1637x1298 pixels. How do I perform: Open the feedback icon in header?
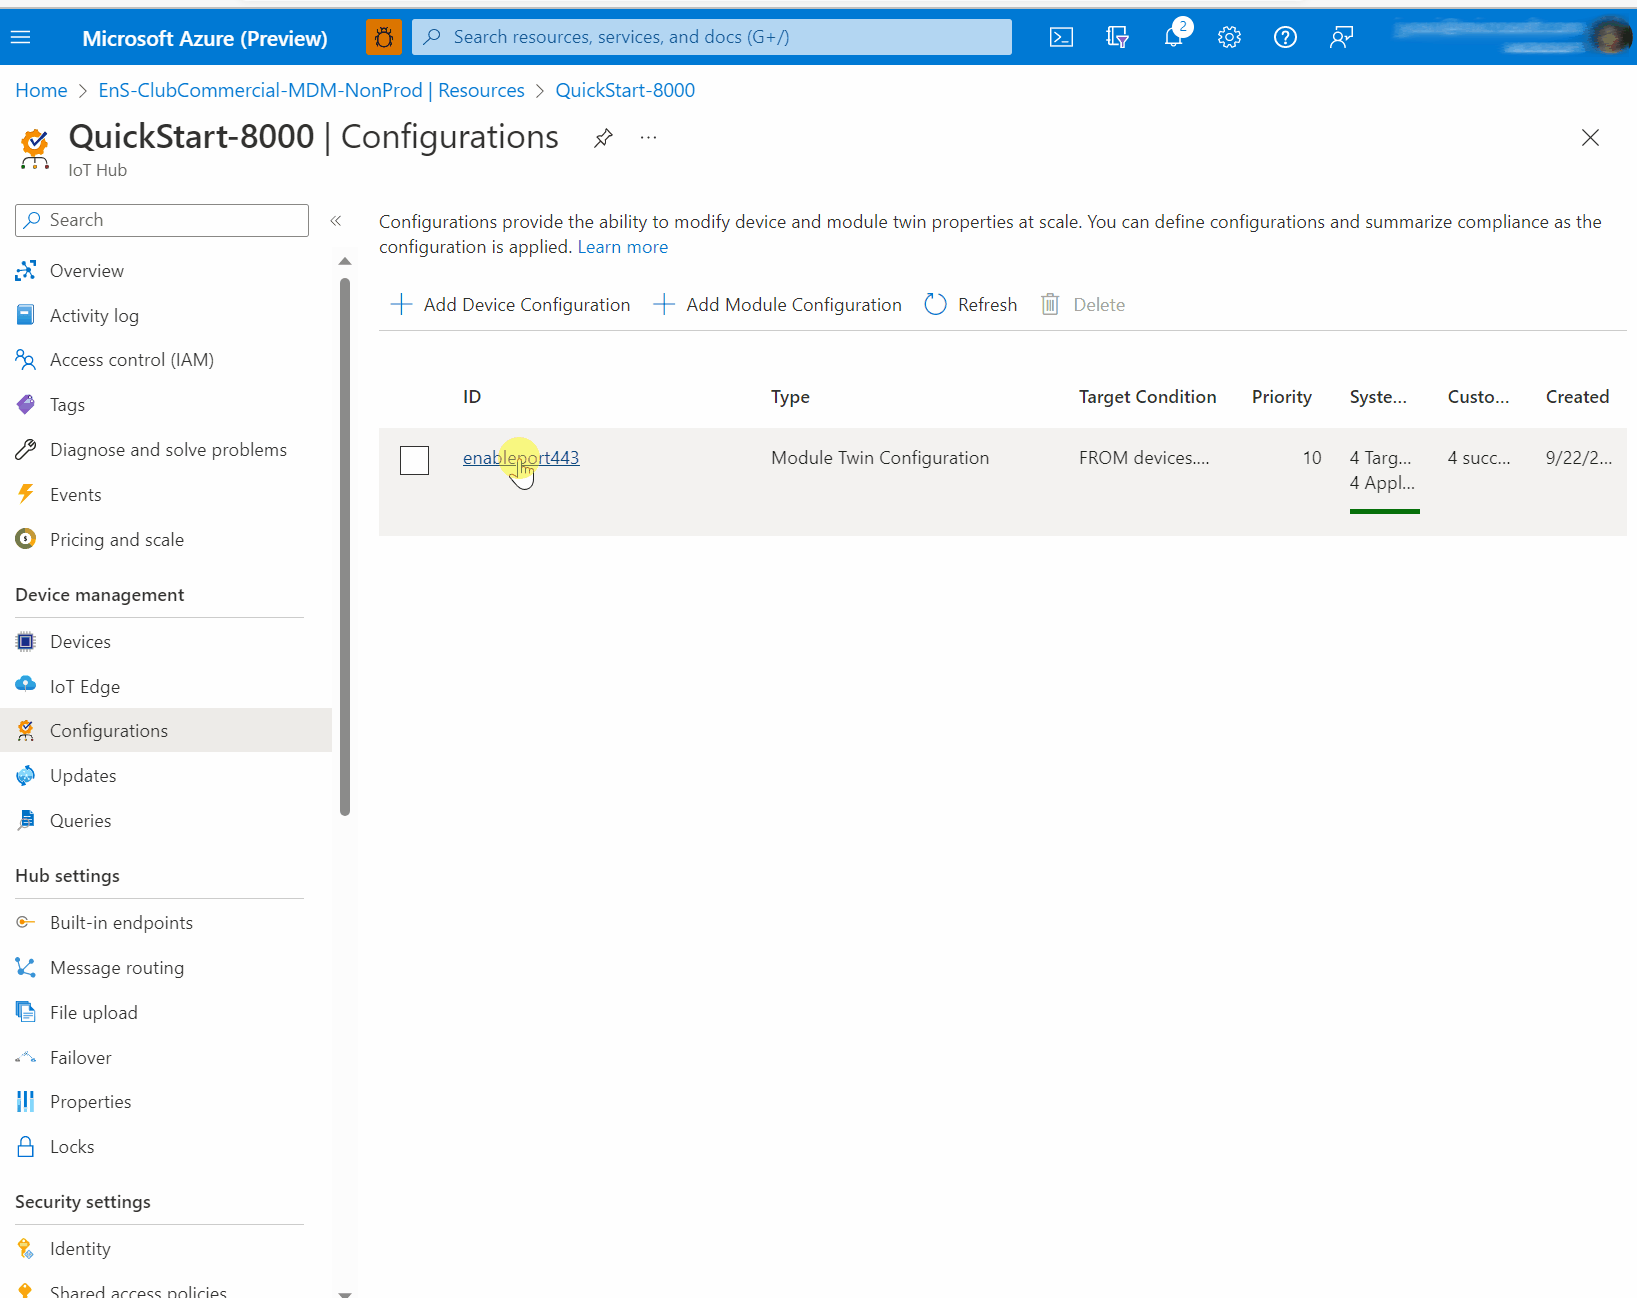coord(1341,37)
